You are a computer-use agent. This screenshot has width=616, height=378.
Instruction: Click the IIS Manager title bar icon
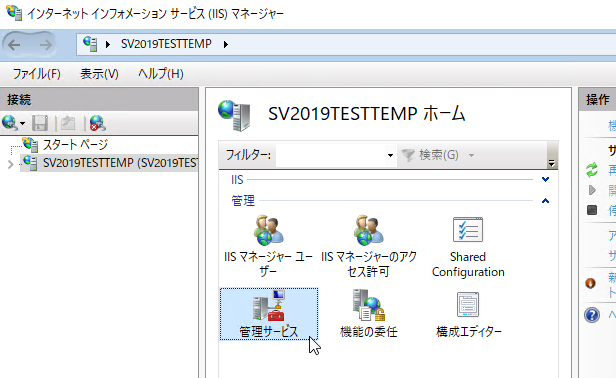(x=15, y=13)
